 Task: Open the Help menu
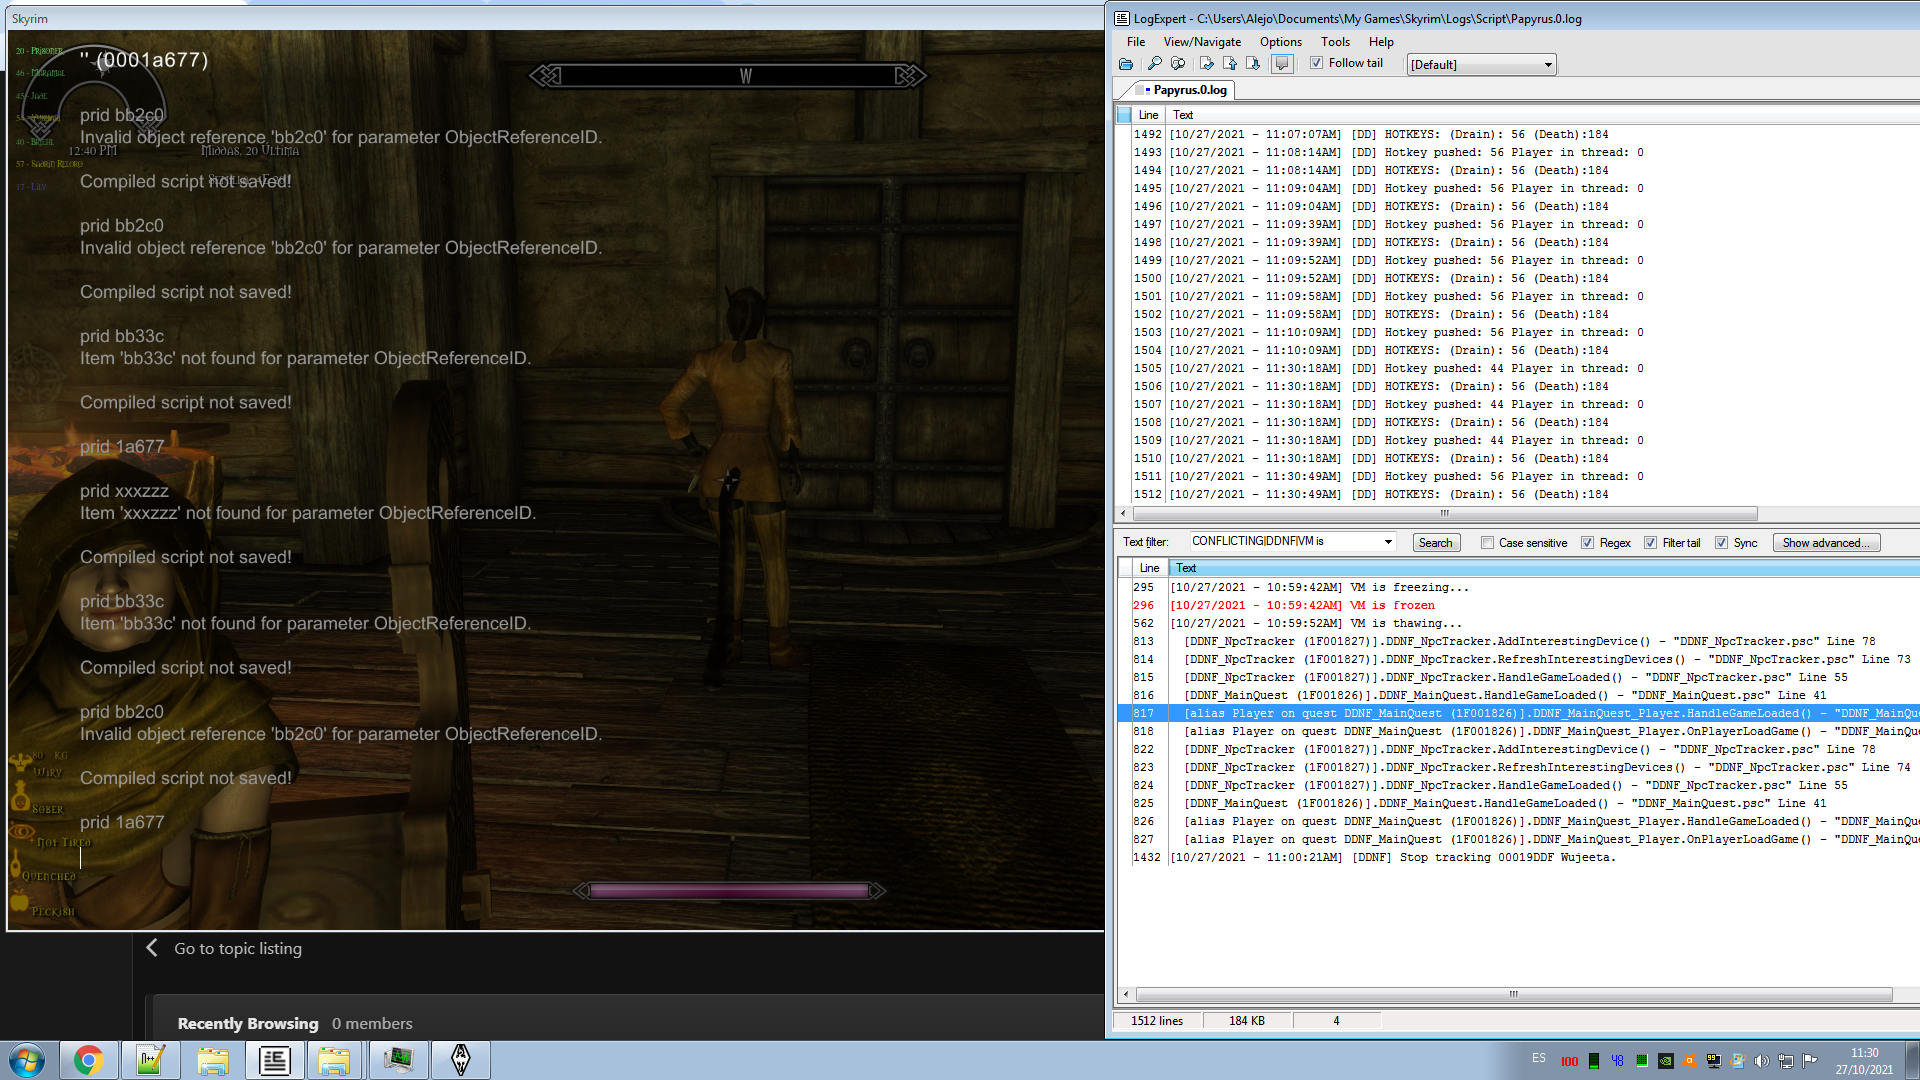tap(1381, 42)
